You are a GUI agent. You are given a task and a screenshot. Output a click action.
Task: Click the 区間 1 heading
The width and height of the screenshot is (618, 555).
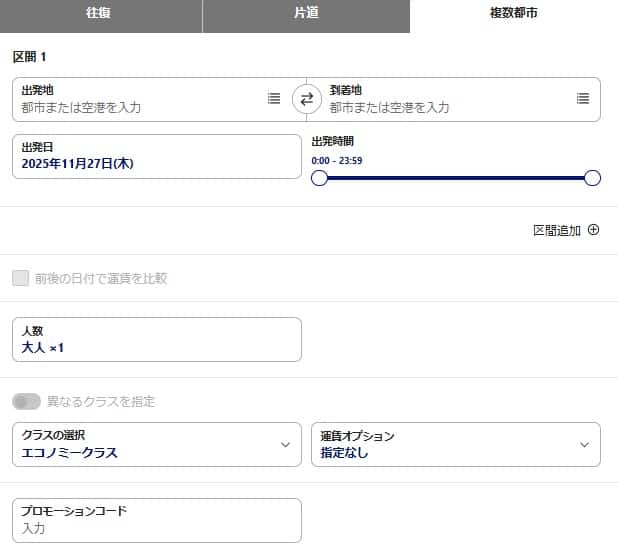click(30, 57)
